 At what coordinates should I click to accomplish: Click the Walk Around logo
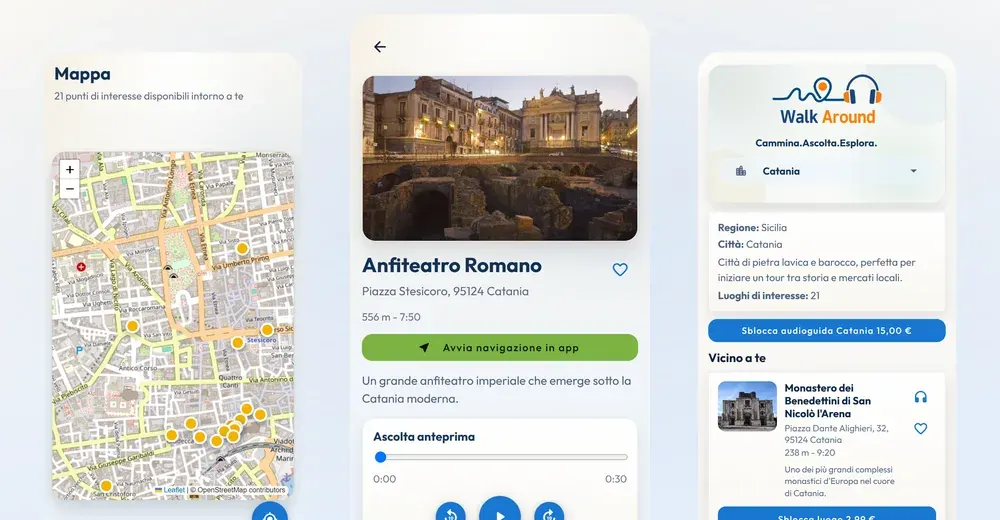click(827, 99)
